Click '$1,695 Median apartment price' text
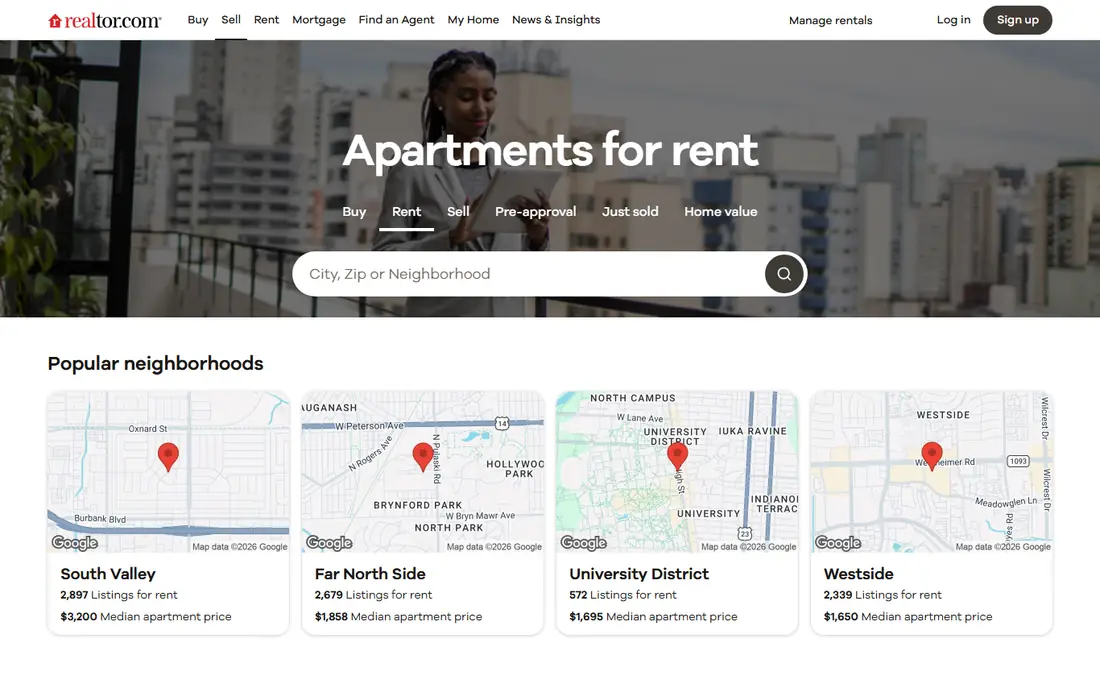1100x688 pixels. [x=653, y=616]
